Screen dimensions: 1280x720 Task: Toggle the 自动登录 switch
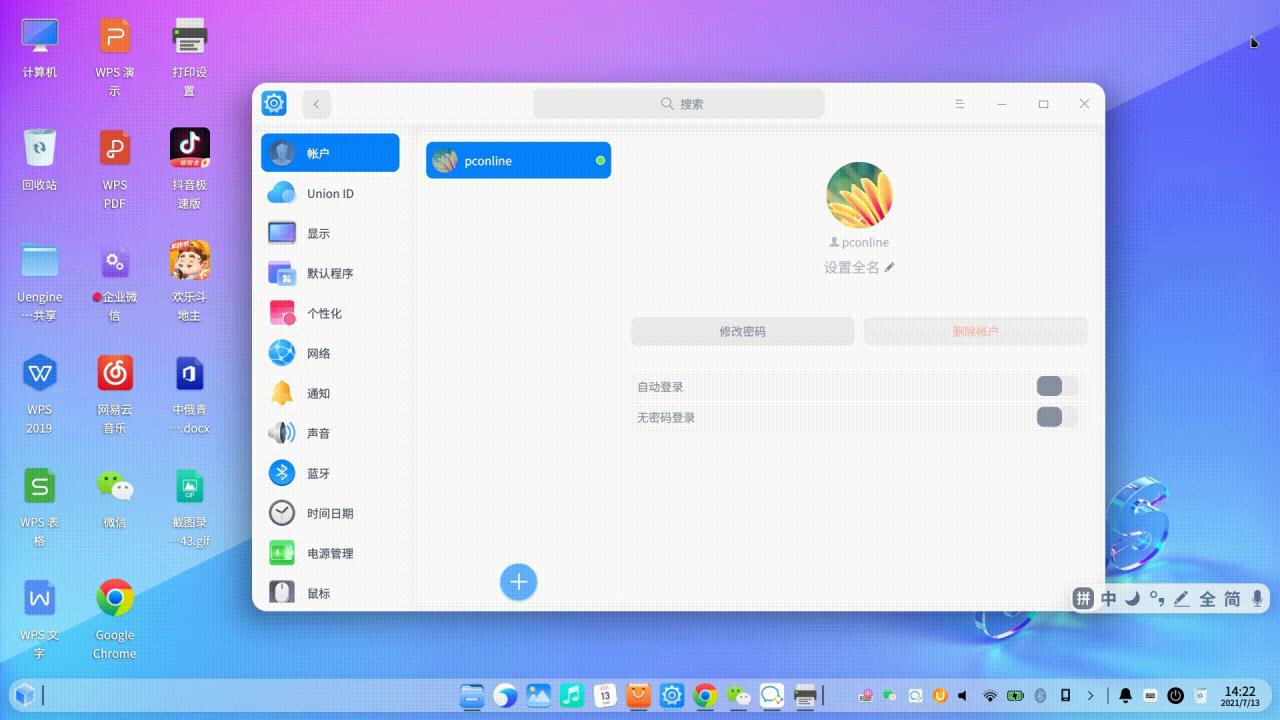point(1057,387)
